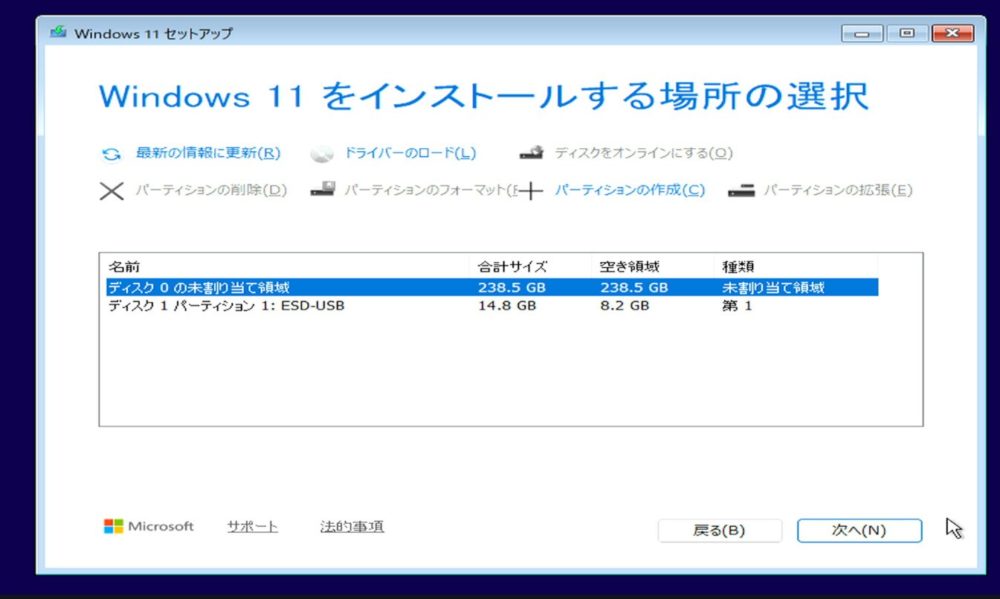Click パーティションの拡張(E) label

[838, 190]
